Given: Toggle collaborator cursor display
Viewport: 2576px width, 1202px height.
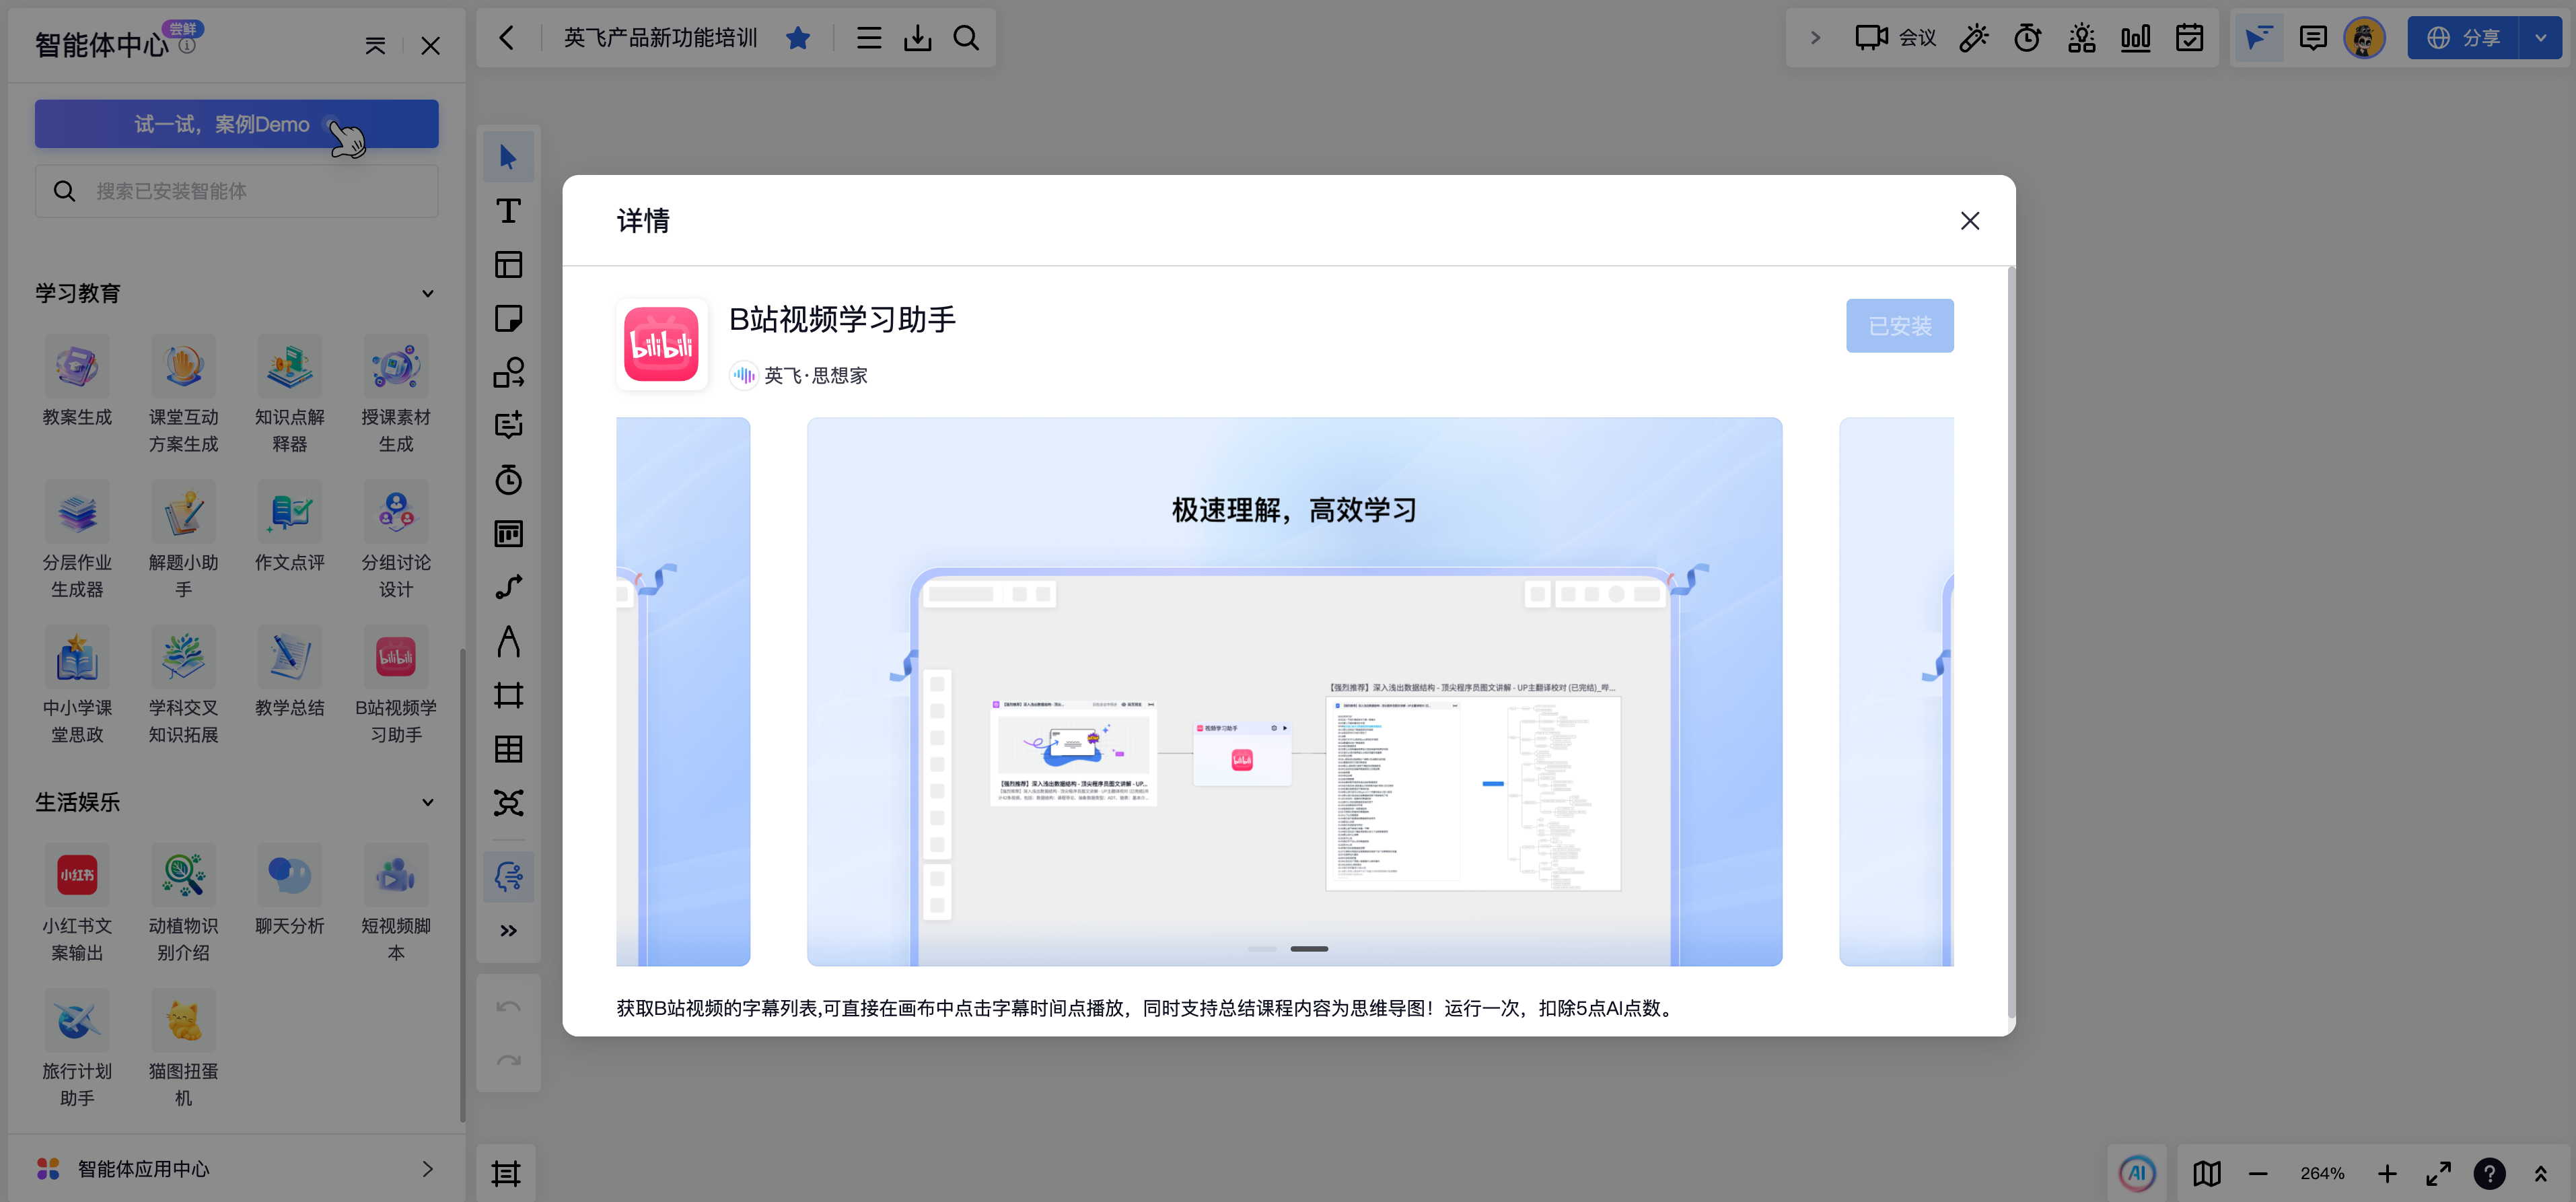Looking at the screenshot, I should (2259, 38).
